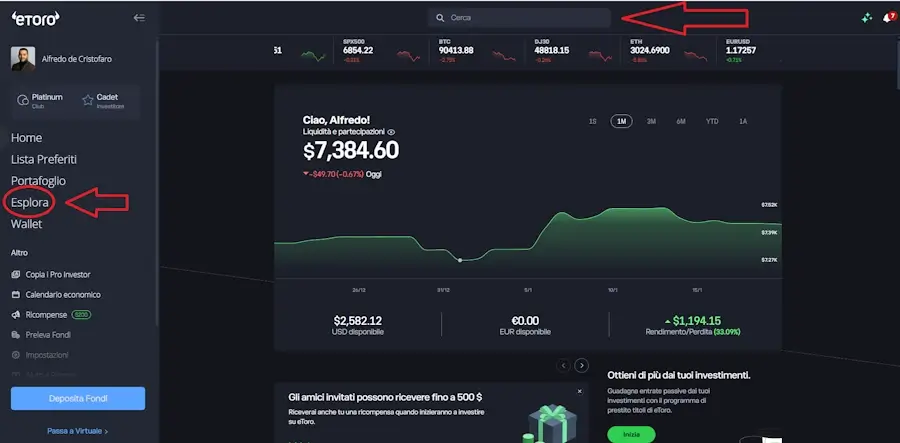Click the search magnifier icon

click(x=440, y=18)
